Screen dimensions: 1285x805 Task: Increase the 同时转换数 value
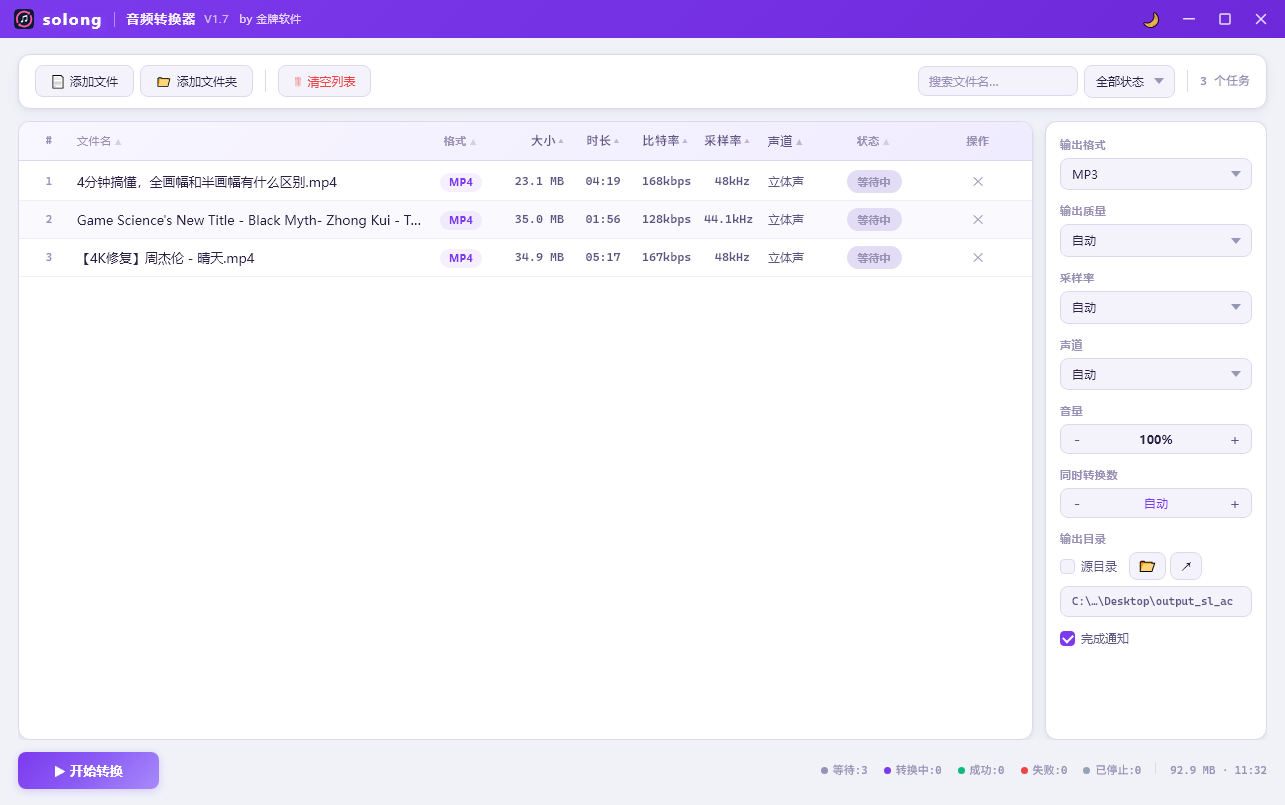[x=1234, y=504]
